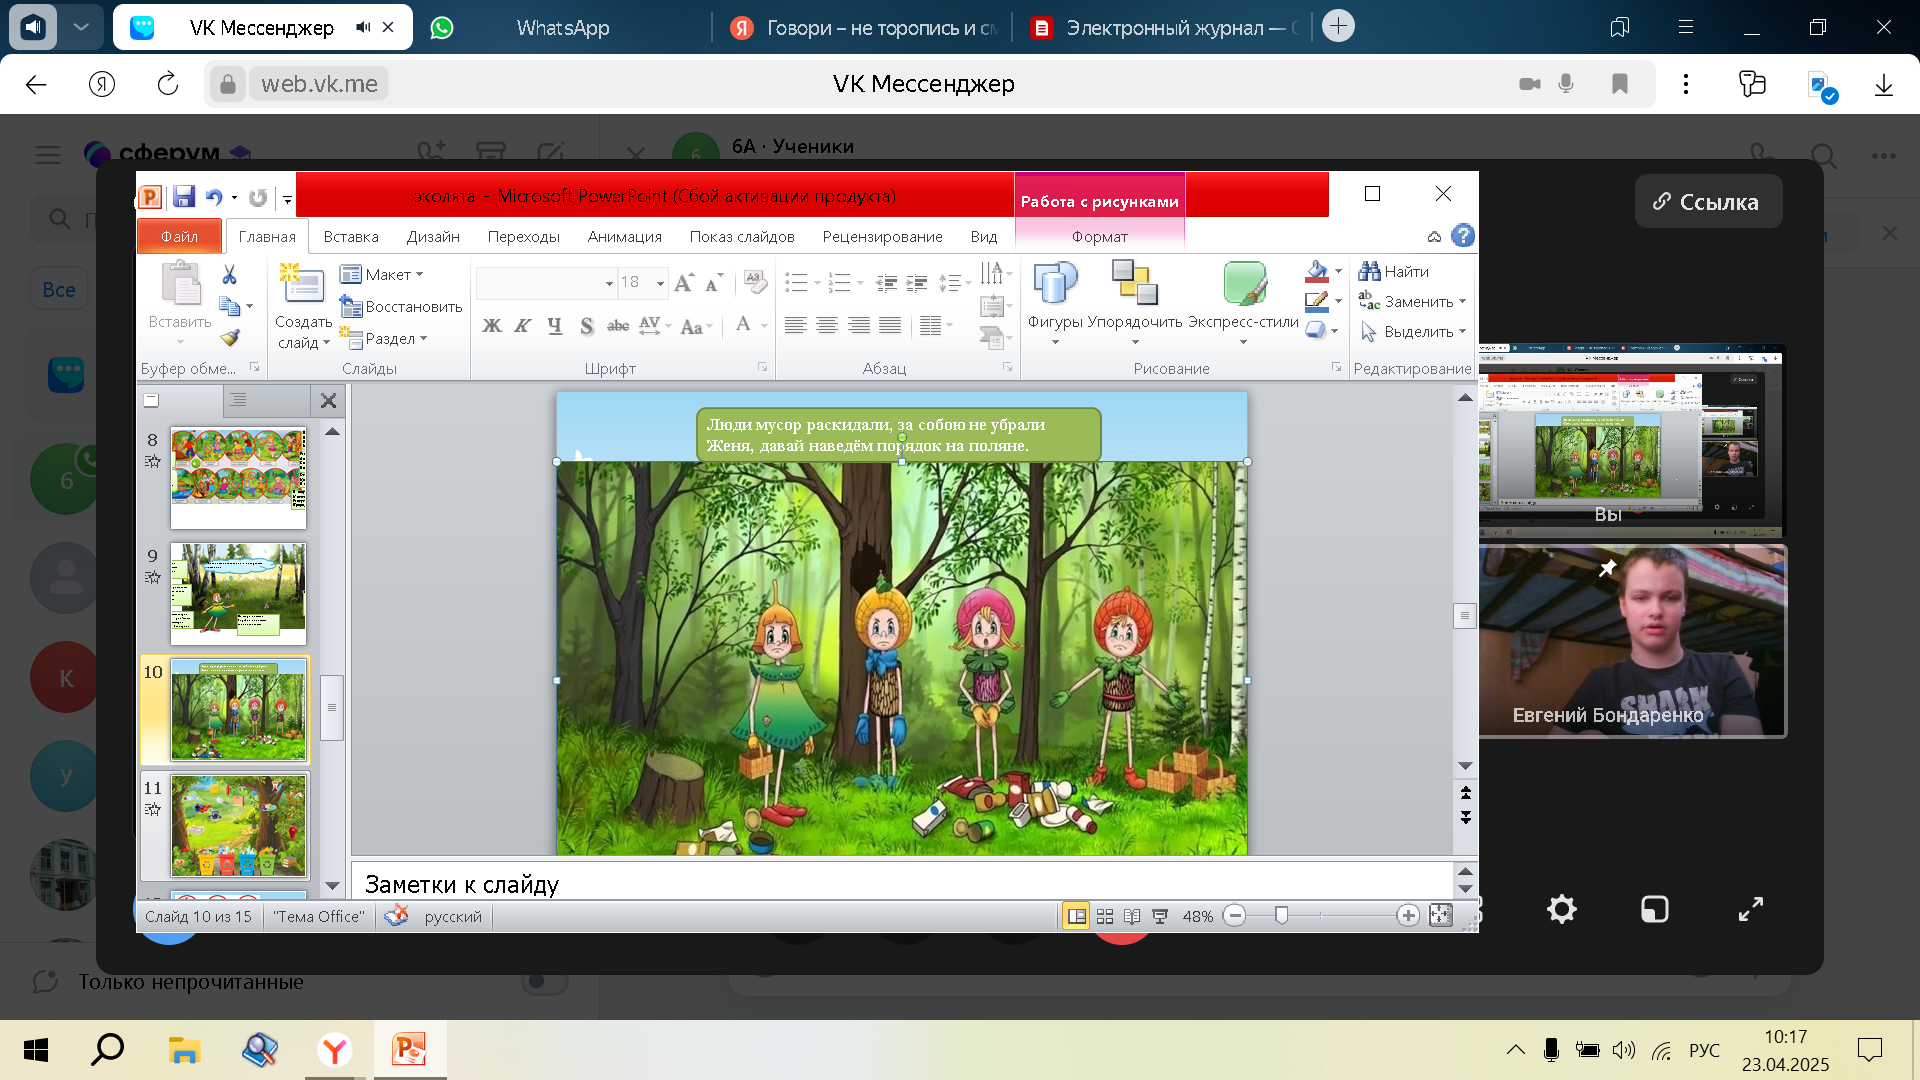
Task: Toggle underline Ч formatting
Action: pos(555,326)
